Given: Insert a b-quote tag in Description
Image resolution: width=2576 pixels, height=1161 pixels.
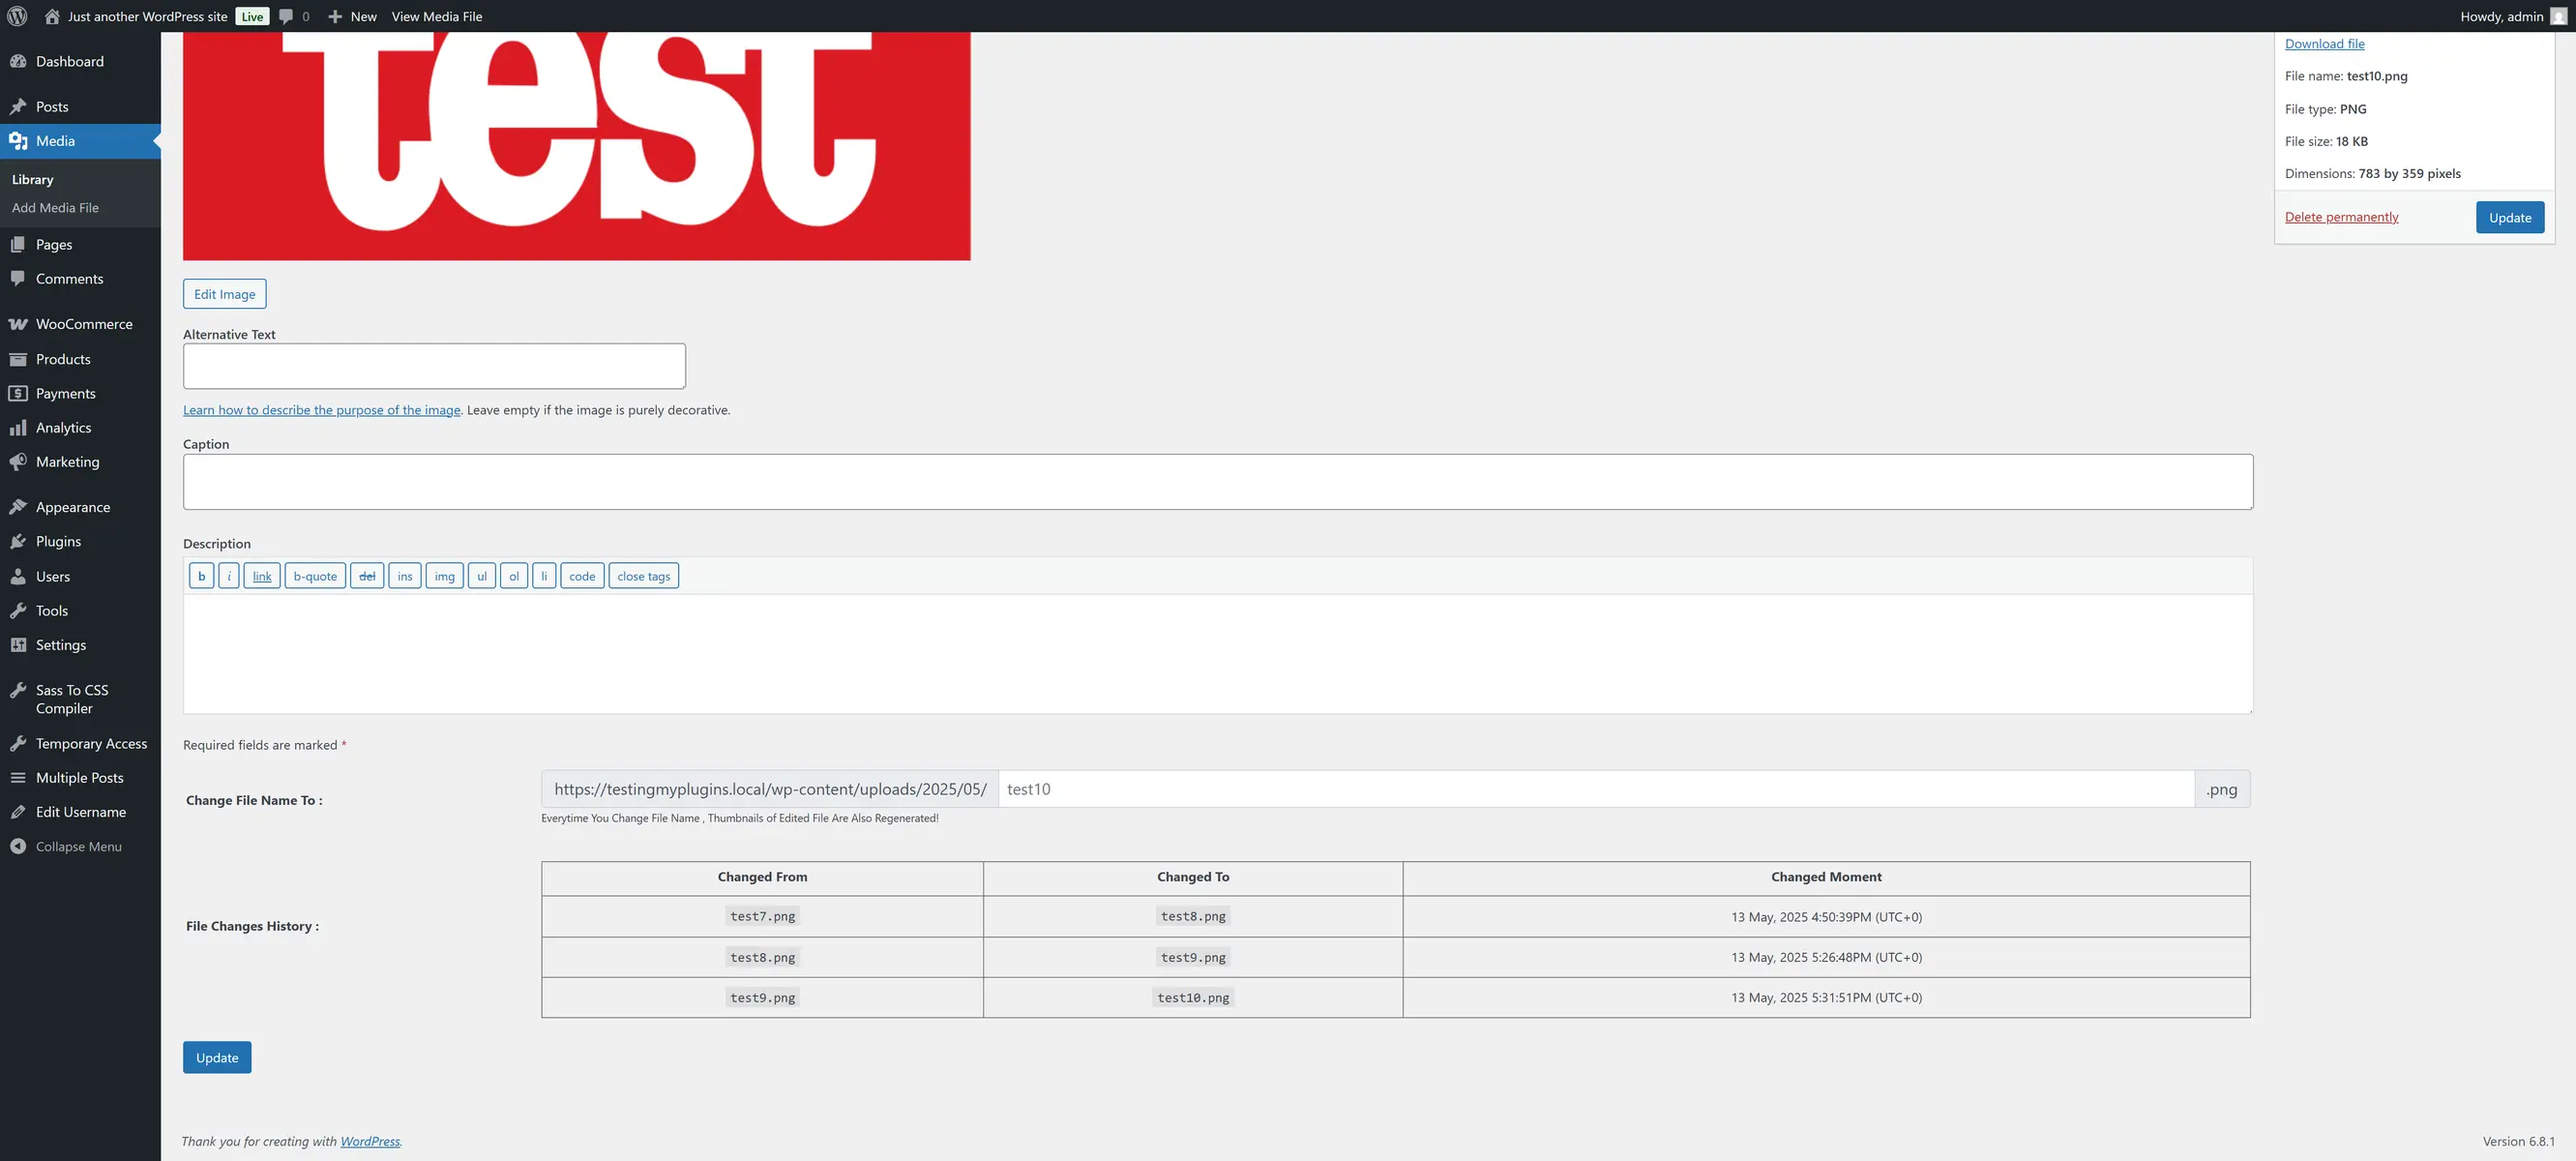Looking at the screenshot, I should pos(314,575).
